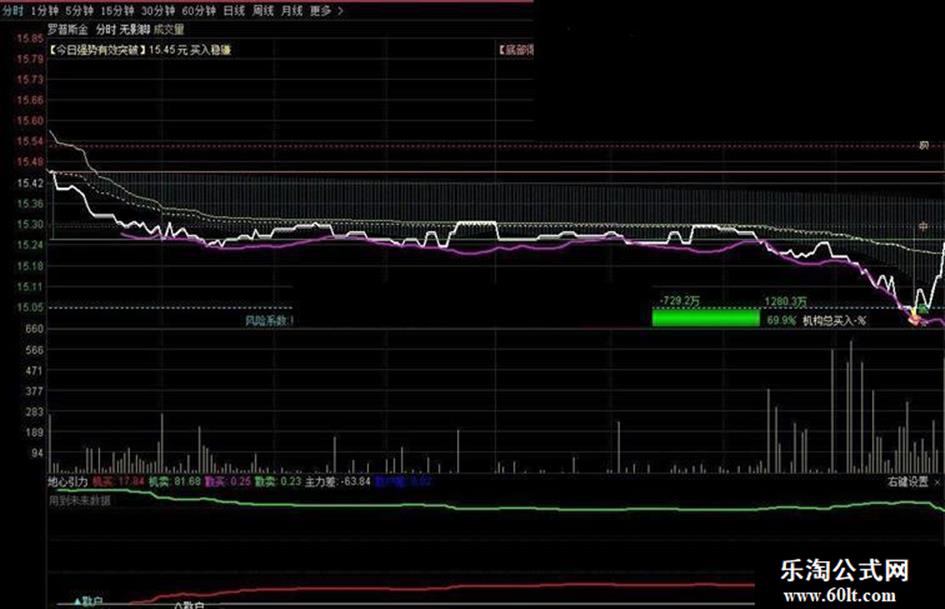
Task: Click the 机买: 17.84 value
Action: click(x=118, y=482)
